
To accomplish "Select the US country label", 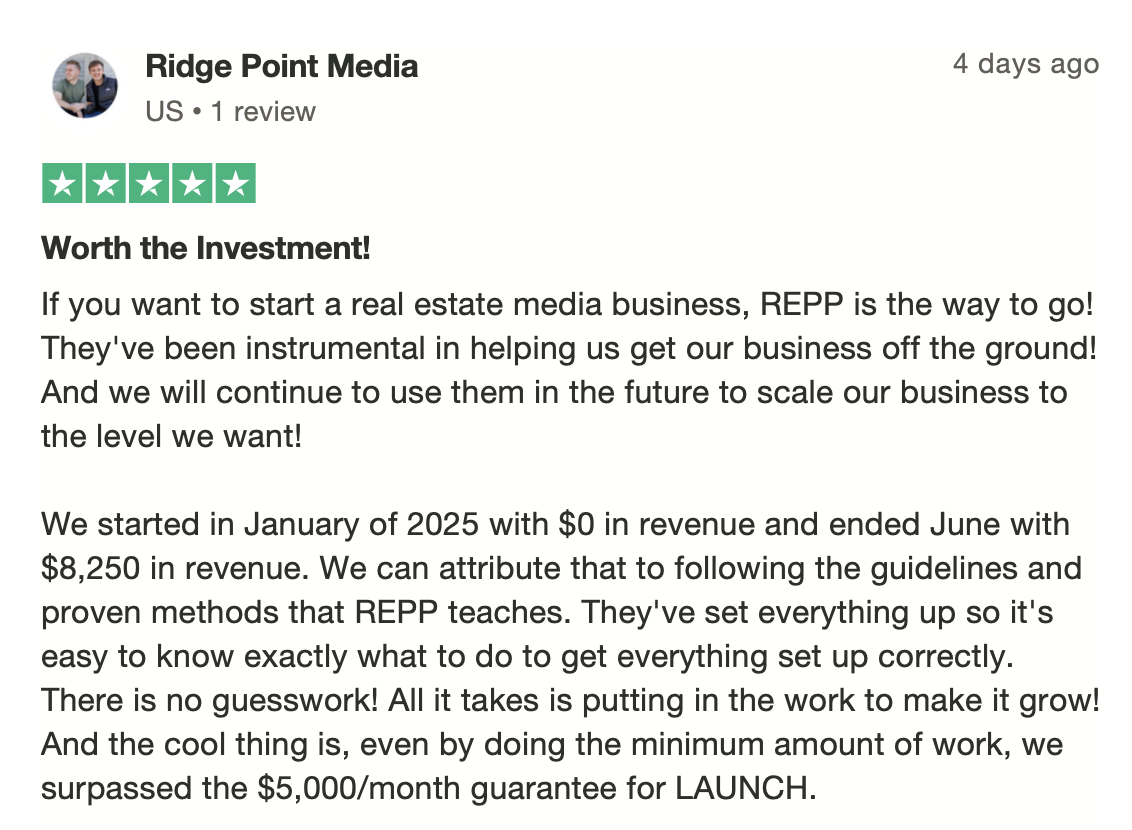I will (164, 112).
